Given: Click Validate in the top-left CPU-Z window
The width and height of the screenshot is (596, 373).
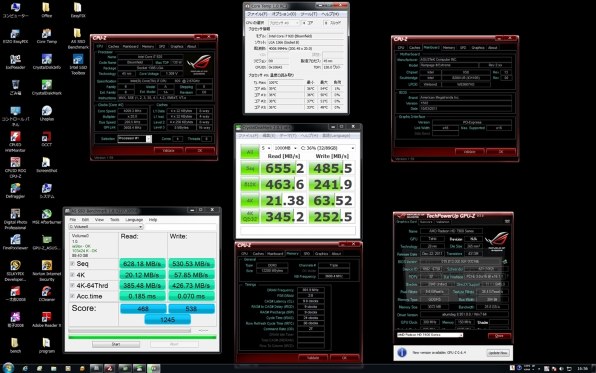Looking at the screenshot, I should coord(168,151).
